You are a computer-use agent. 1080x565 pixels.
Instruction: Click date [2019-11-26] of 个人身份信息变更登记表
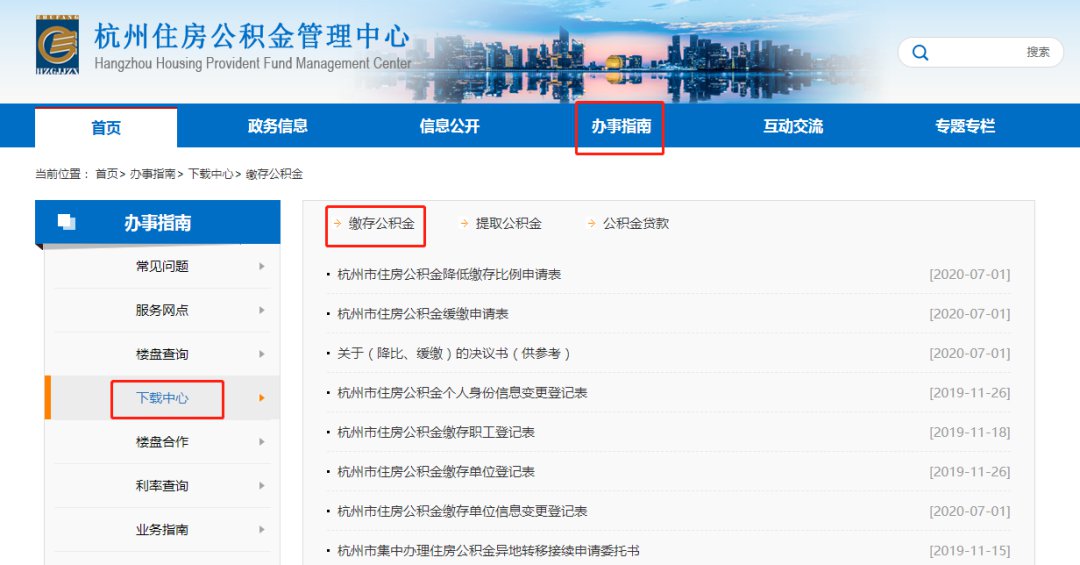[x=970, y=393]
